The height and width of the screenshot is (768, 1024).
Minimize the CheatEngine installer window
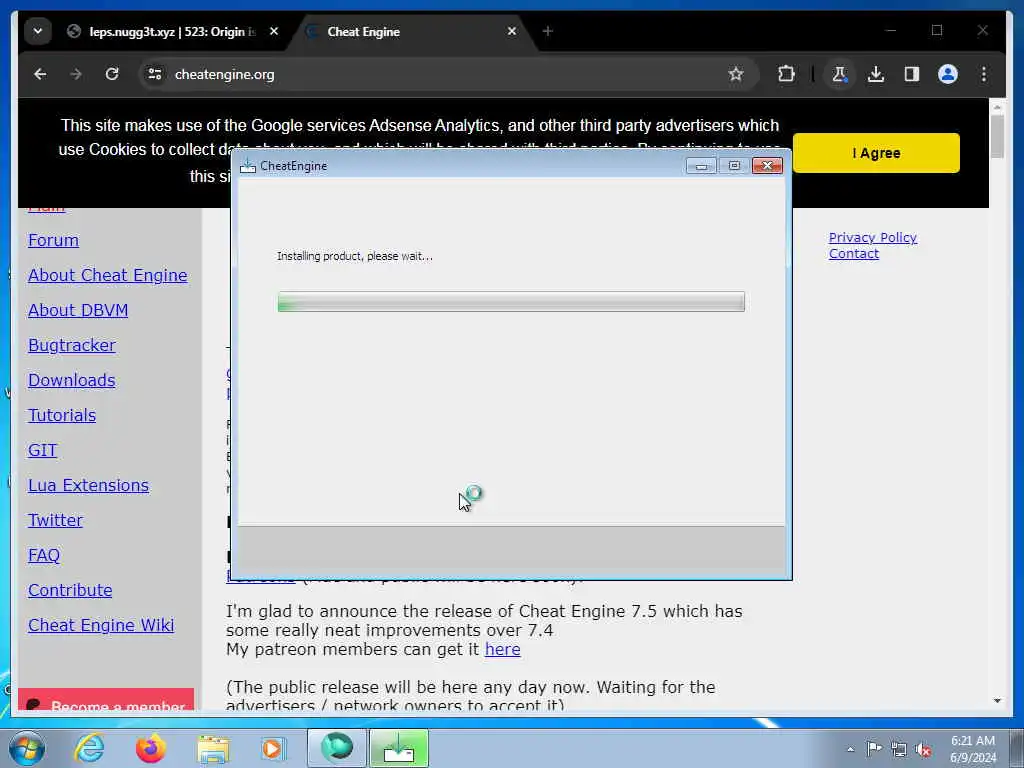tap(701, 166)
